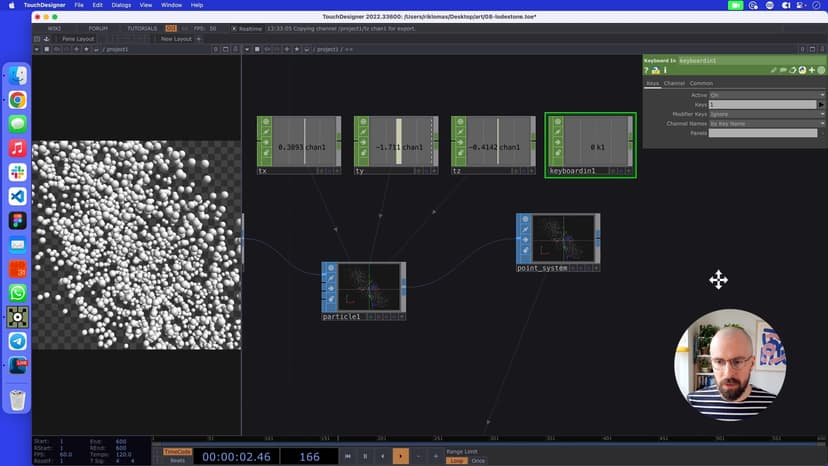
Task: Switch to the Channel parameter tab
Action: tap(674, 83)
